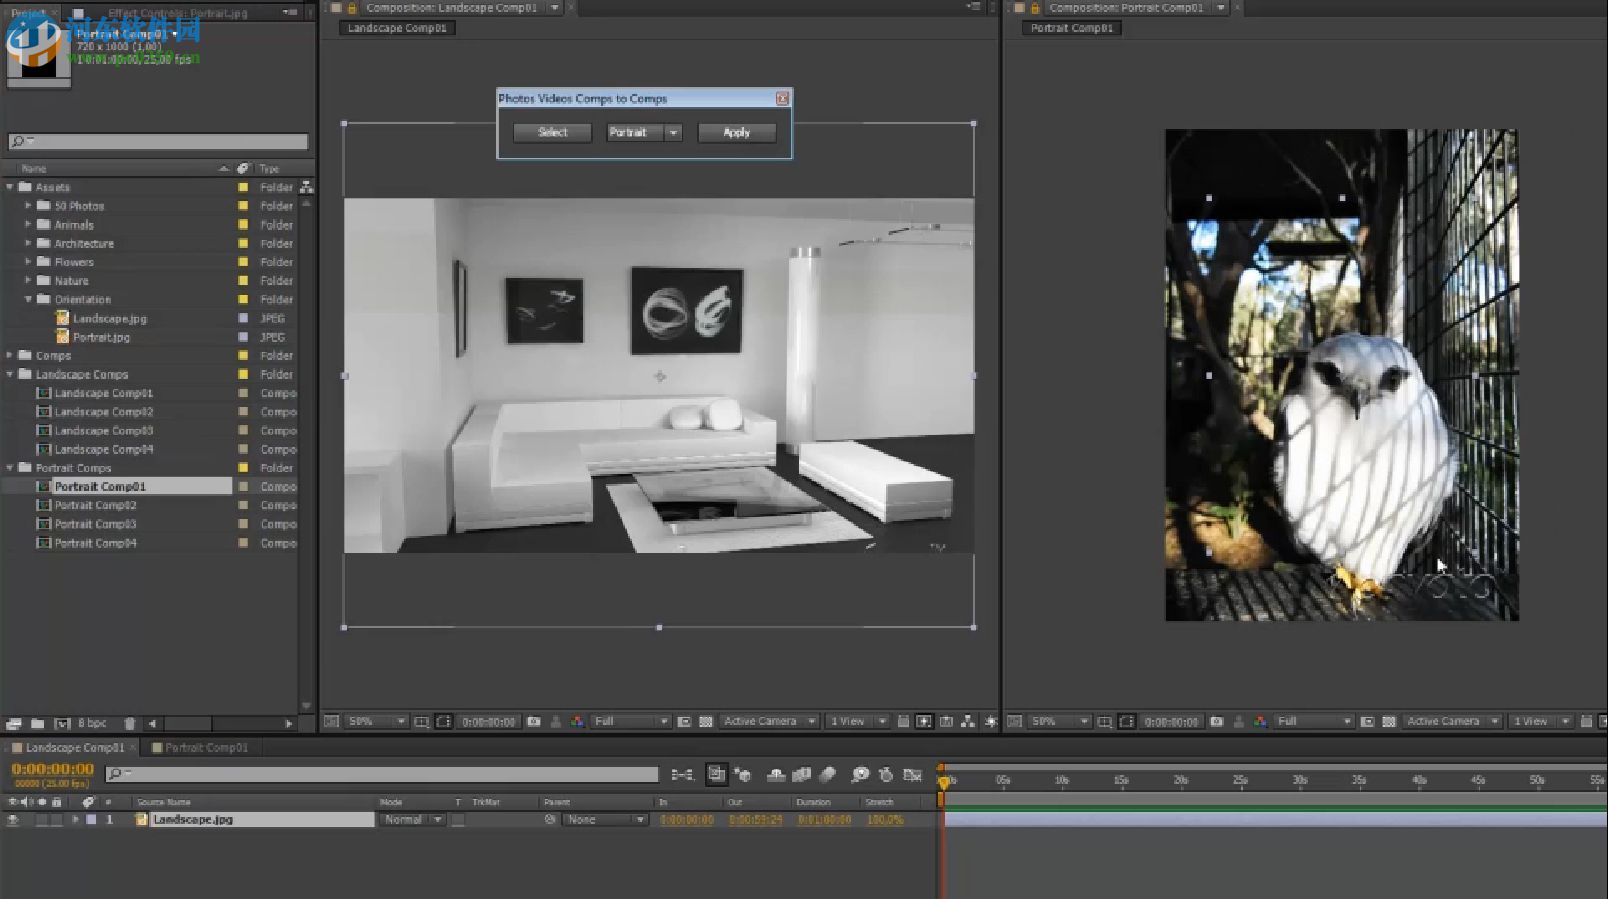Click the 8 bpc color depth indicator
The height and width of the screenshot is (899, 1608).
(92, 723)
